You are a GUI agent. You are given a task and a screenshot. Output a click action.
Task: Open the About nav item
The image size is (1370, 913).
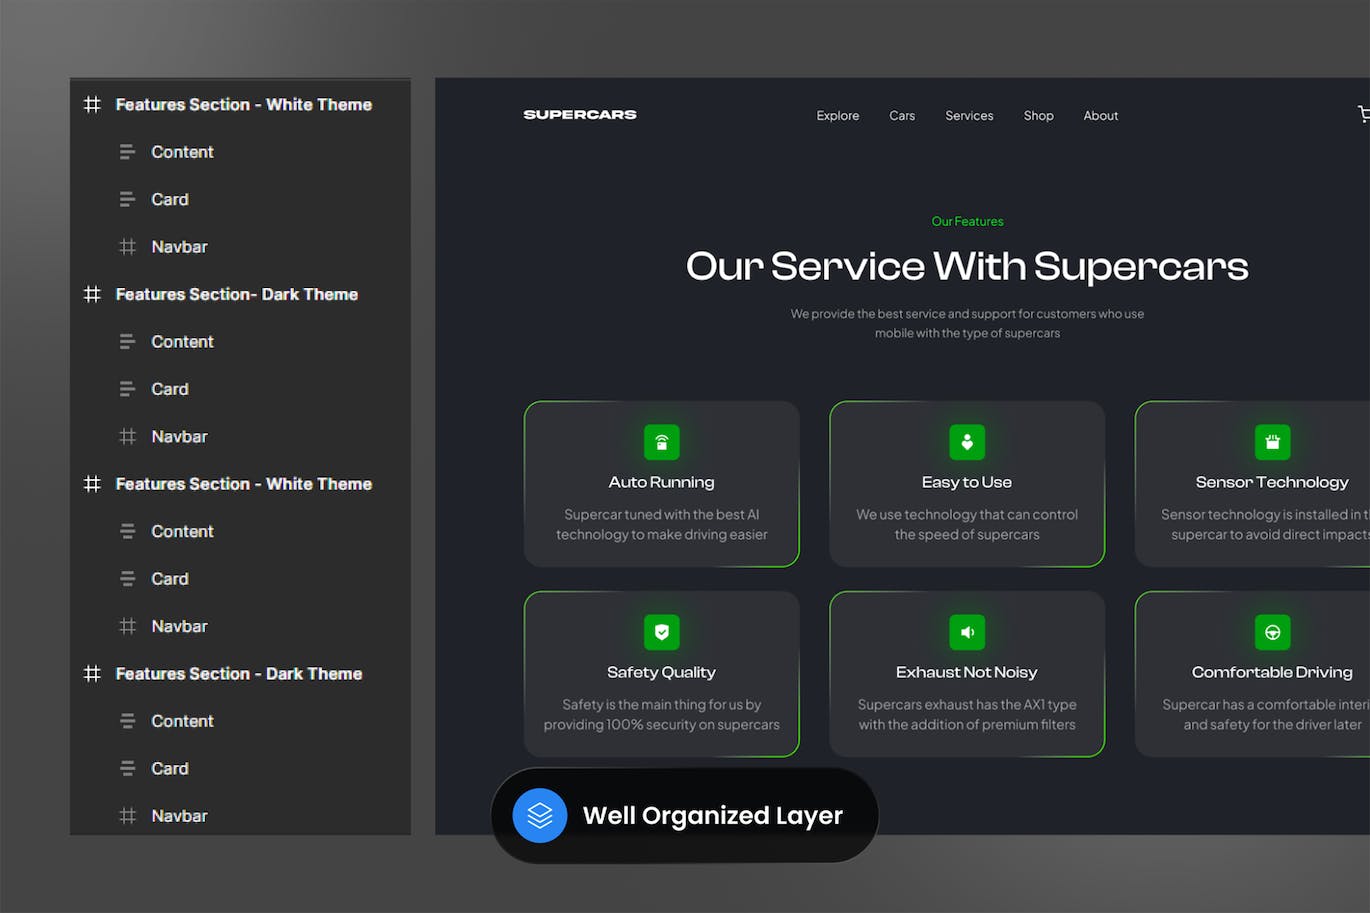pos(1100,116)
